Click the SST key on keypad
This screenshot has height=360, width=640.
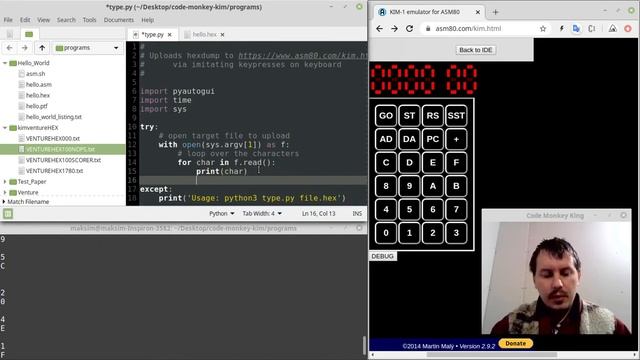pyautogui.click(x=456, y=116)
